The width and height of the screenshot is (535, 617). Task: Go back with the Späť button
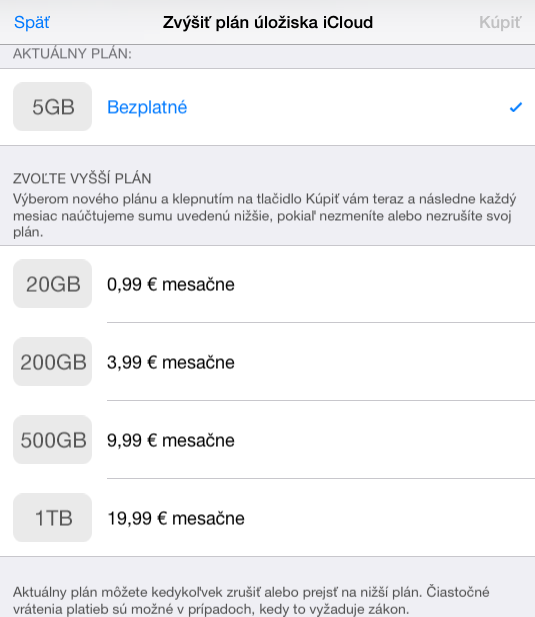[x=32, y=22]
